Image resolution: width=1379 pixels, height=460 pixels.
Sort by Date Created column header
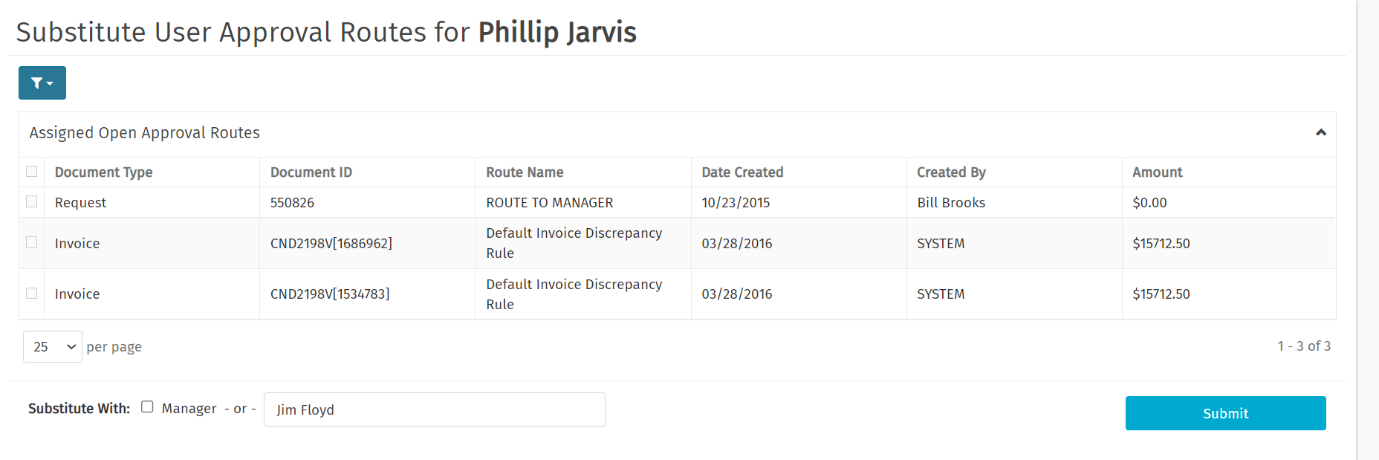tap(742, 172)
